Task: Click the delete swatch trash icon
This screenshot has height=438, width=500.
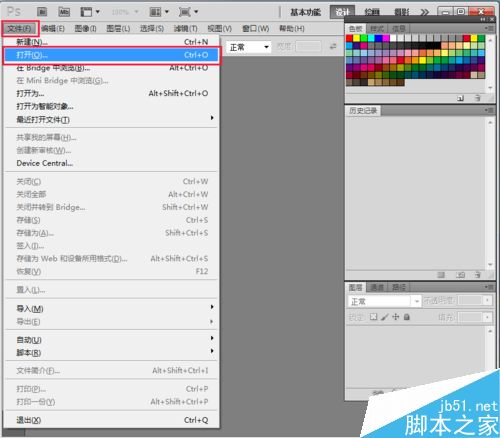Action: 477,98
